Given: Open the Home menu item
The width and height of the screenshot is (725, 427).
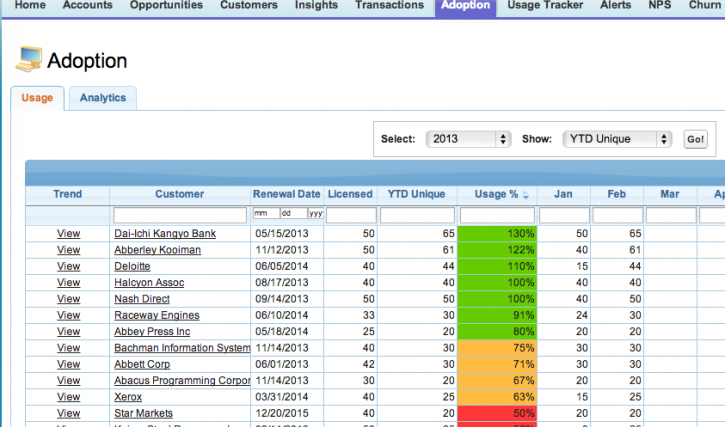Looking at the screenshot, I should pos(30,5).
